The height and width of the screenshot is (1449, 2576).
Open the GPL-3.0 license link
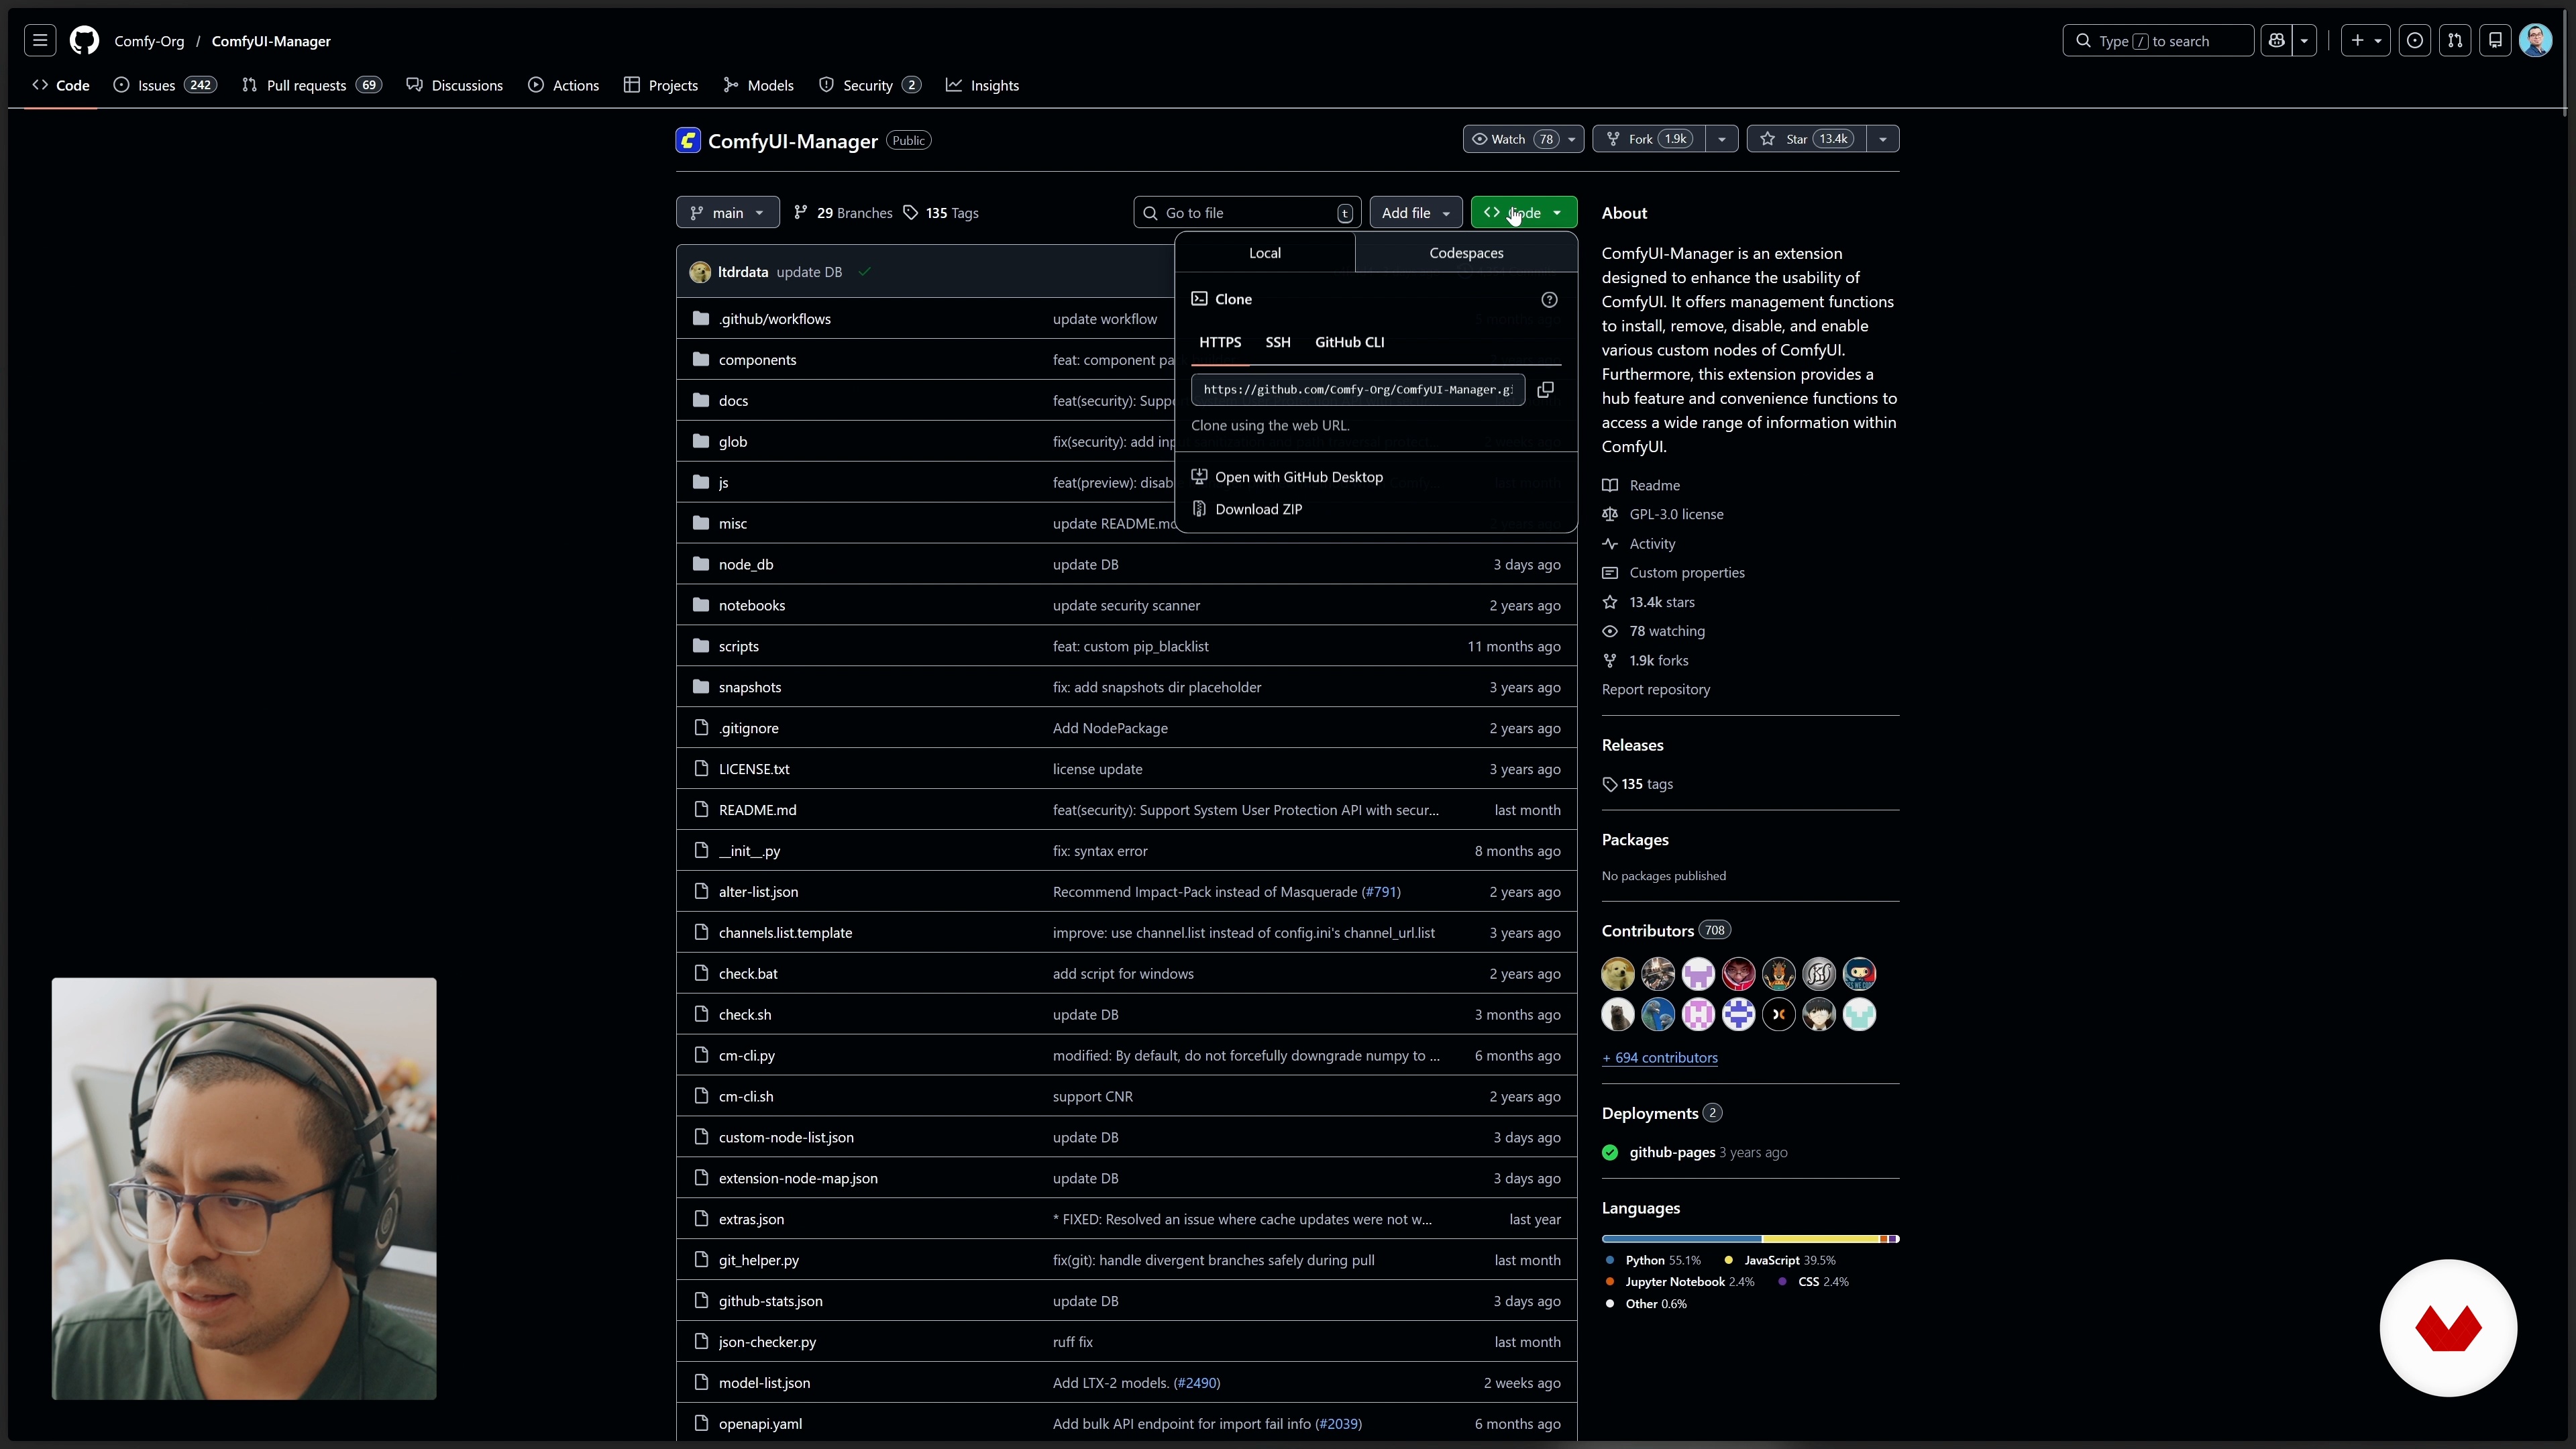tap(1676, 514)
